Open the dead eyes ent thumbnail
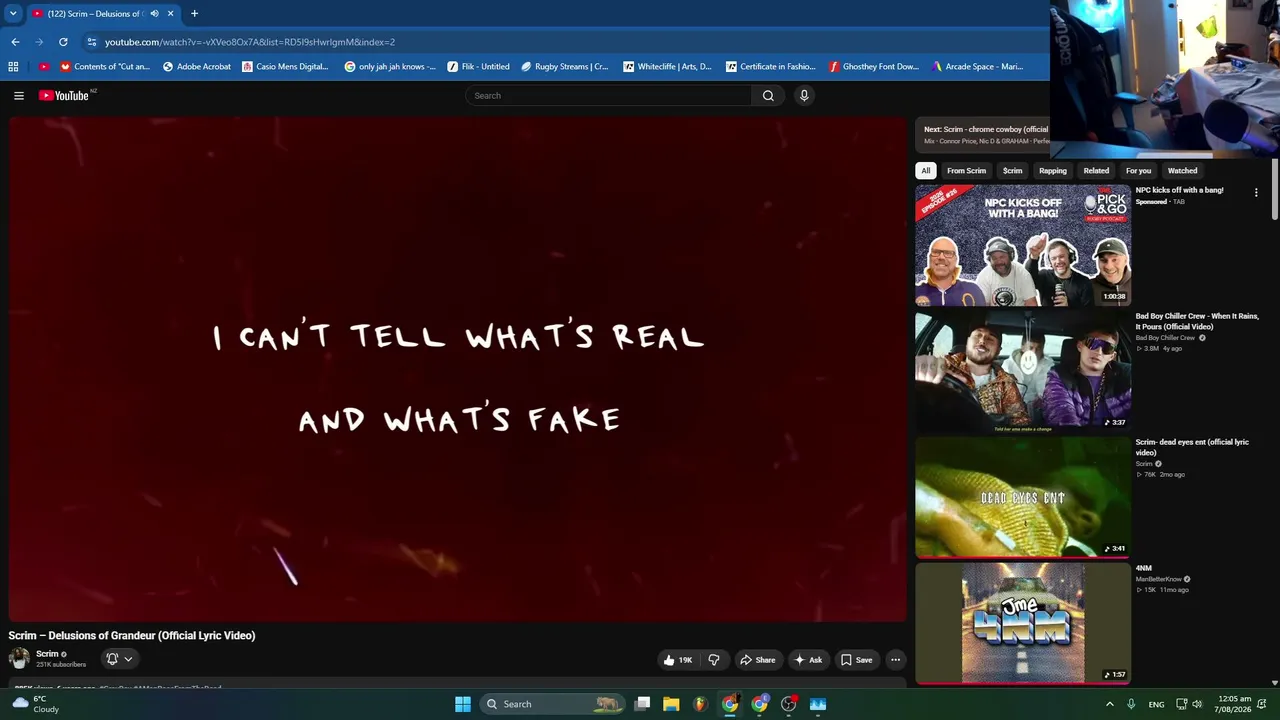Viewport: 1280px width, 720px height. tap(1023, 497)
